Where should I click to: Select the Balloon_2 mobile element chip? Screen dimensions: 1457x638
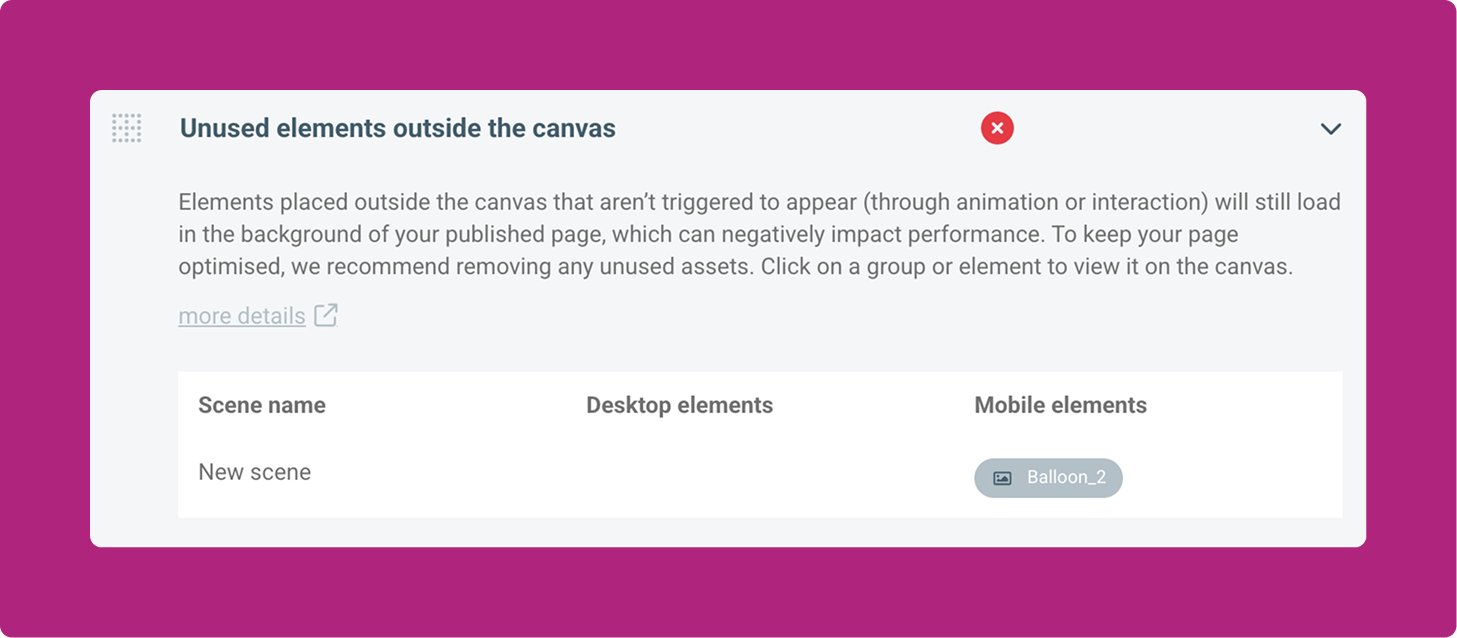tap(1048, 478)
